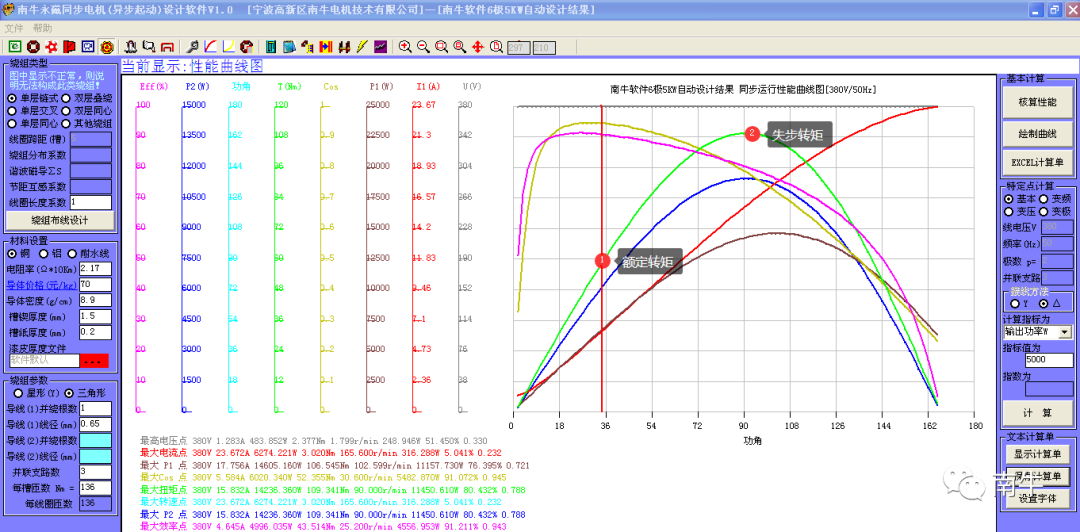Choose 铝 as the conductor material
Screen dimensions: 1080x532
[x=48, y=254]
